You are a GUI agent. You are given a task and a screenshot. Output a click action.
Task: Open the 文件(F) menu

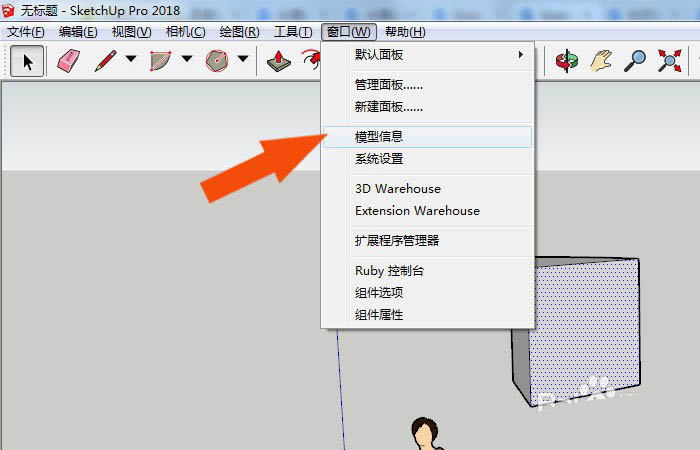(26, 32)
